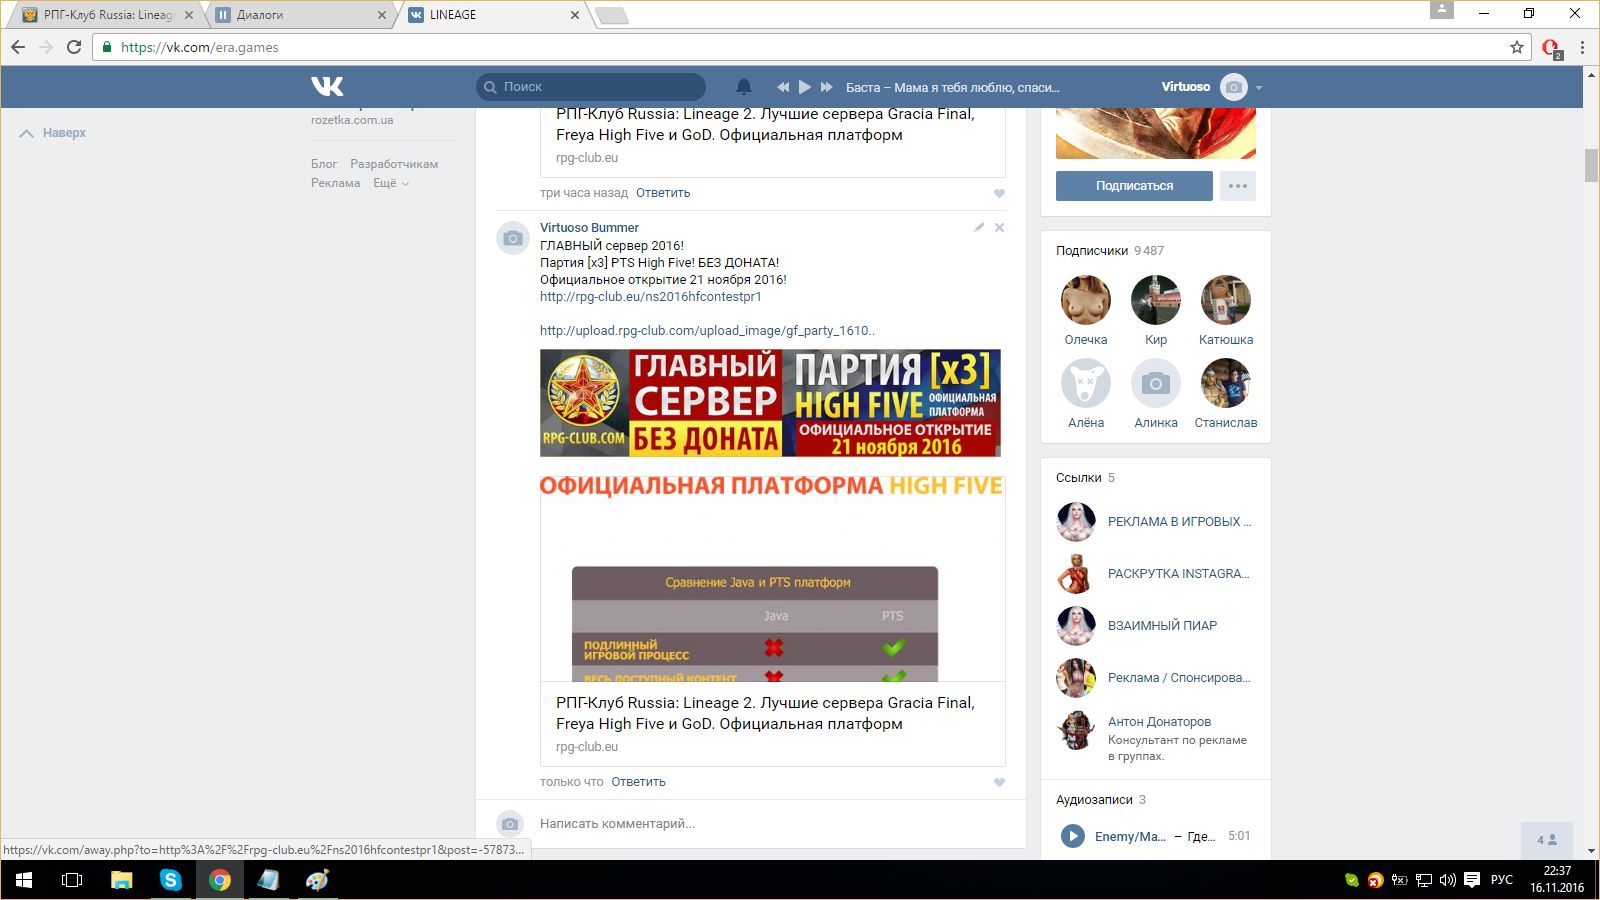The height and width of the screenshot is (900, 1600).
Task: Open the red browser extension icon
Action: pos(1551,48)
